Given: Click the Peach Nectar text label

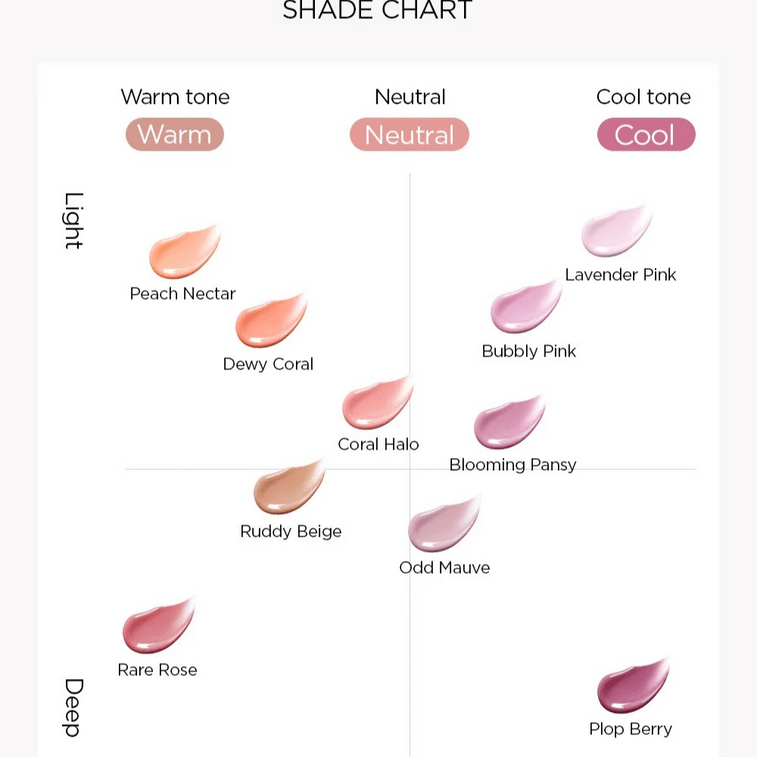Looking at the screenshot, I should (x=182, y=294).
